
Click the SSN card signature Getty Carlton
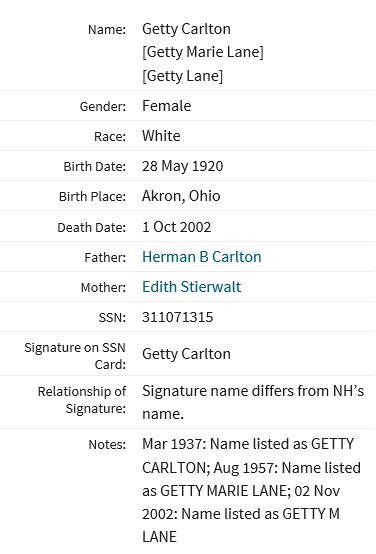pos(186,354)
